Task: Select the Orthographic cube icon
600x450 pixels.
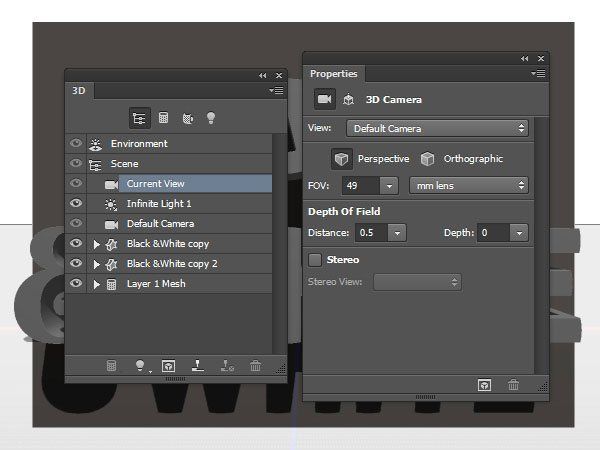Action: (x=427, y=158)
